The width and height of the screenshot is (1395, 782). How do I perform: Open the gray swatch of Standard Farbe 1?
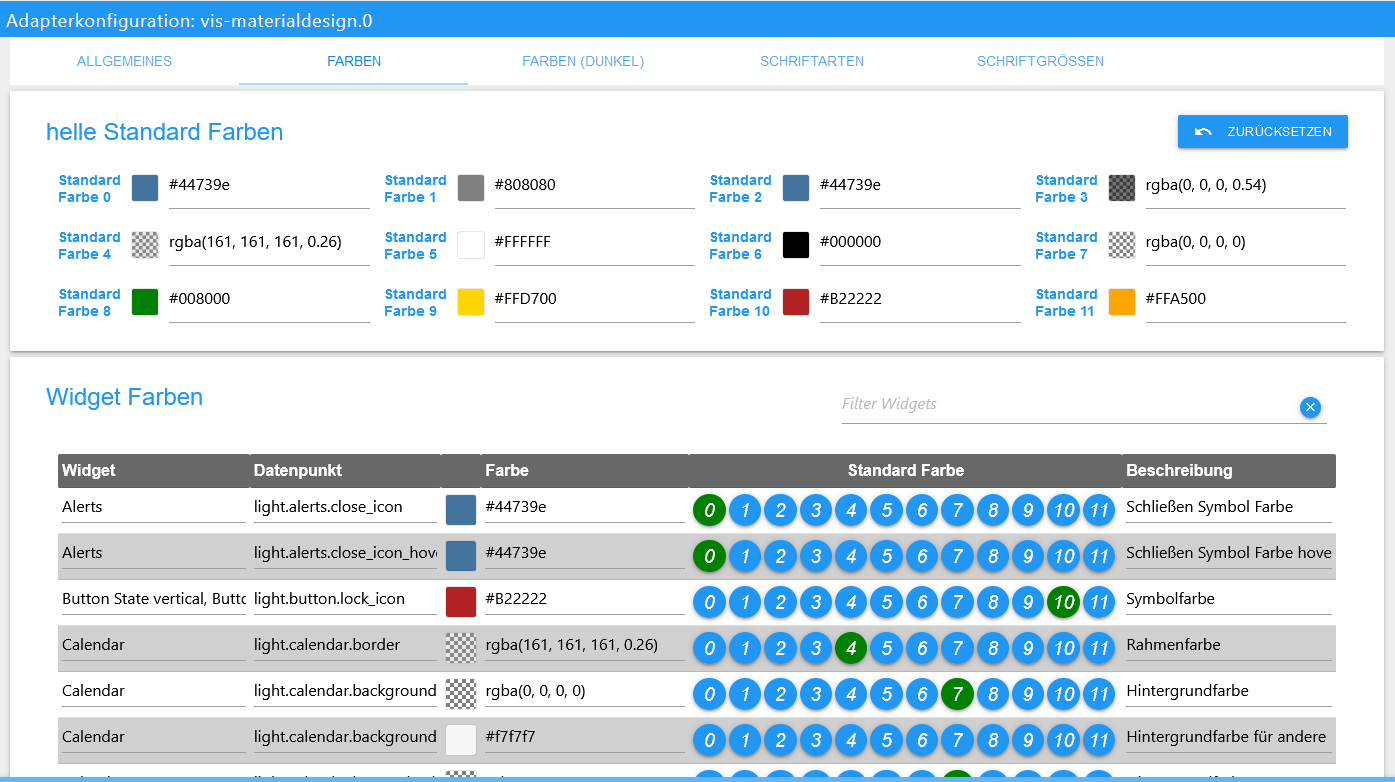click(471, 188)
